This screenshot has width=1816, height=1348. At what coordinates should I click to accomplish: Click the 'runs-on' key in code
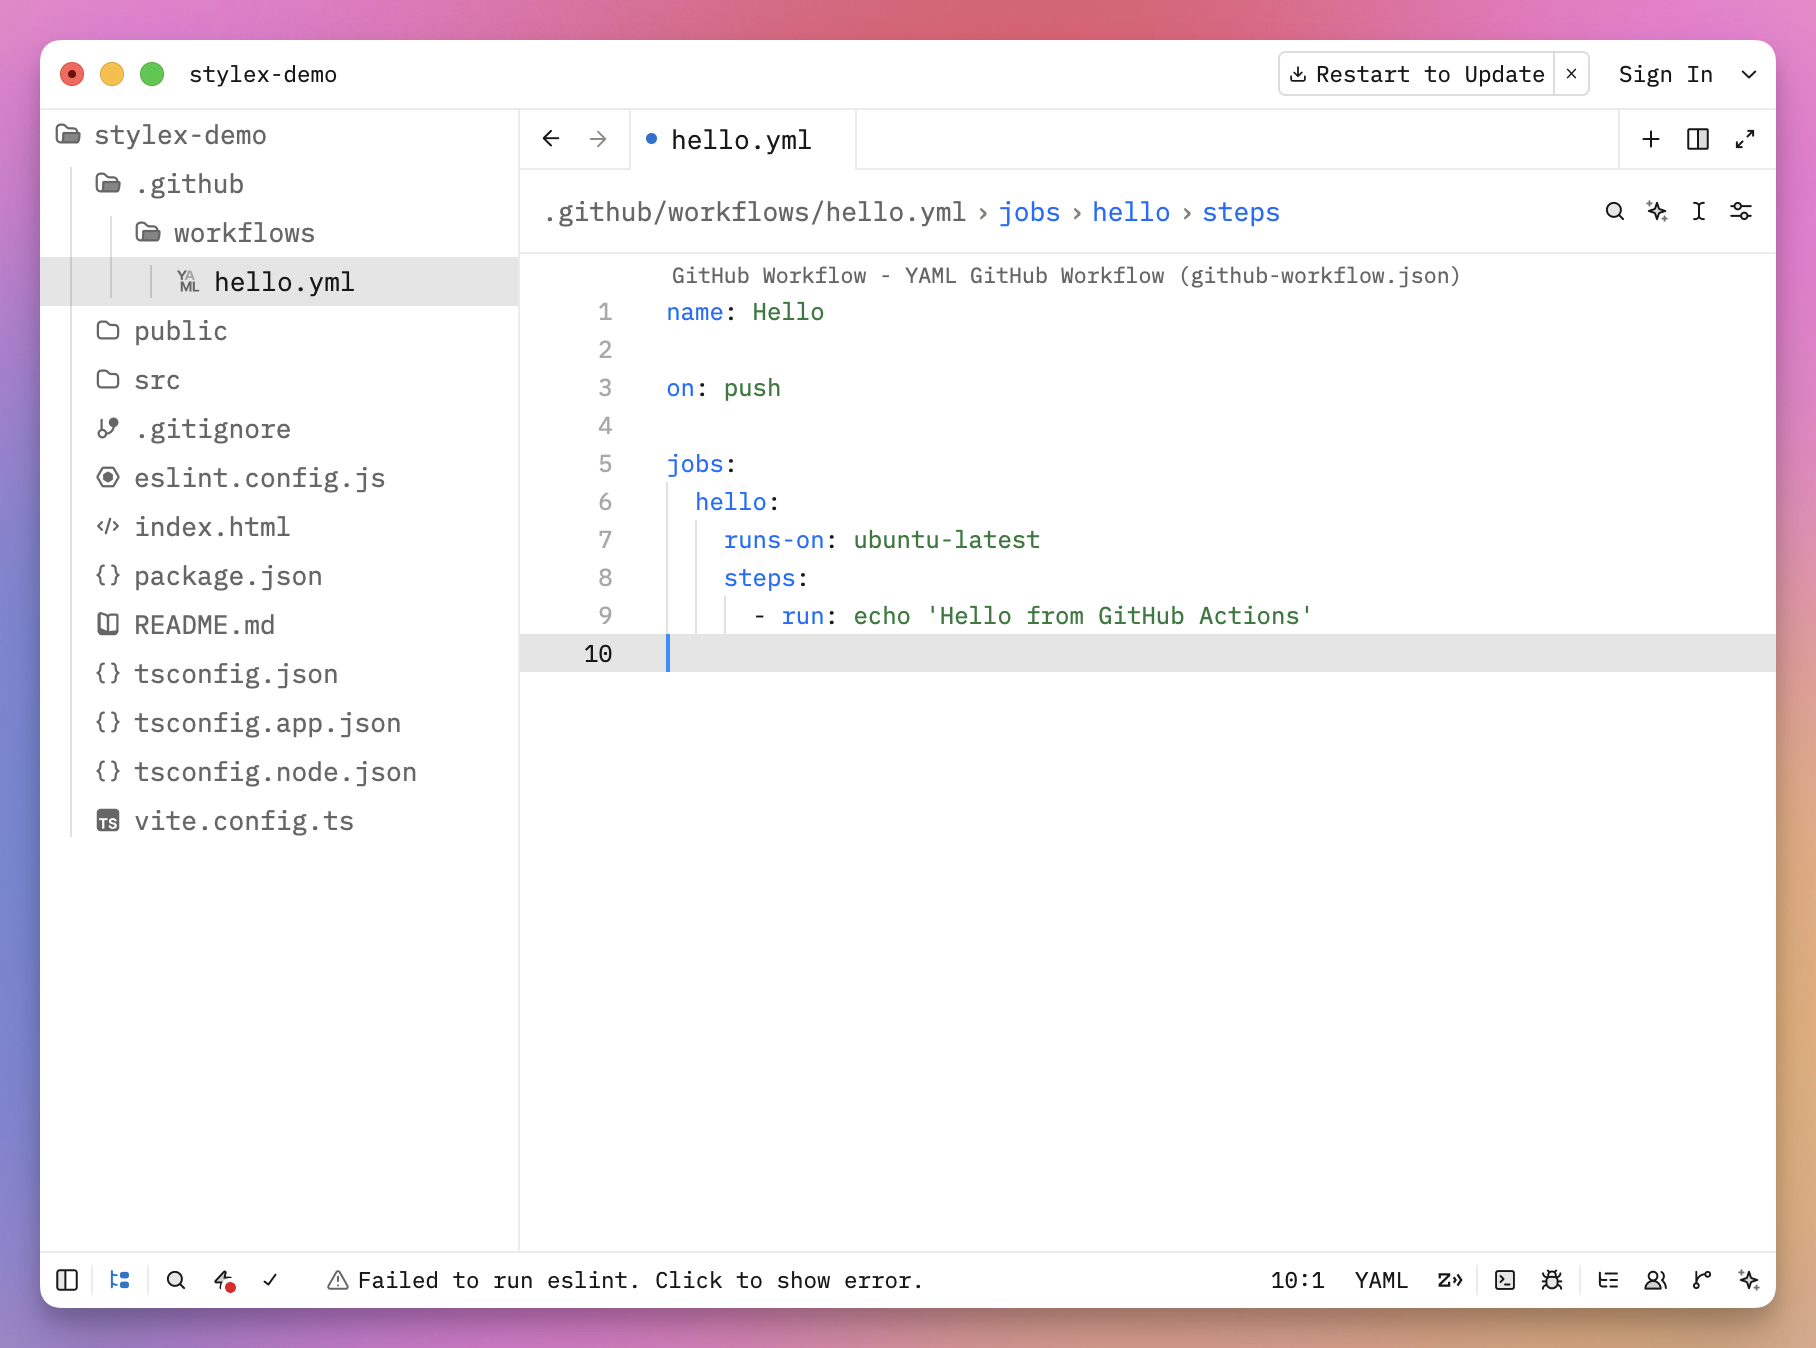coord(774,540)
